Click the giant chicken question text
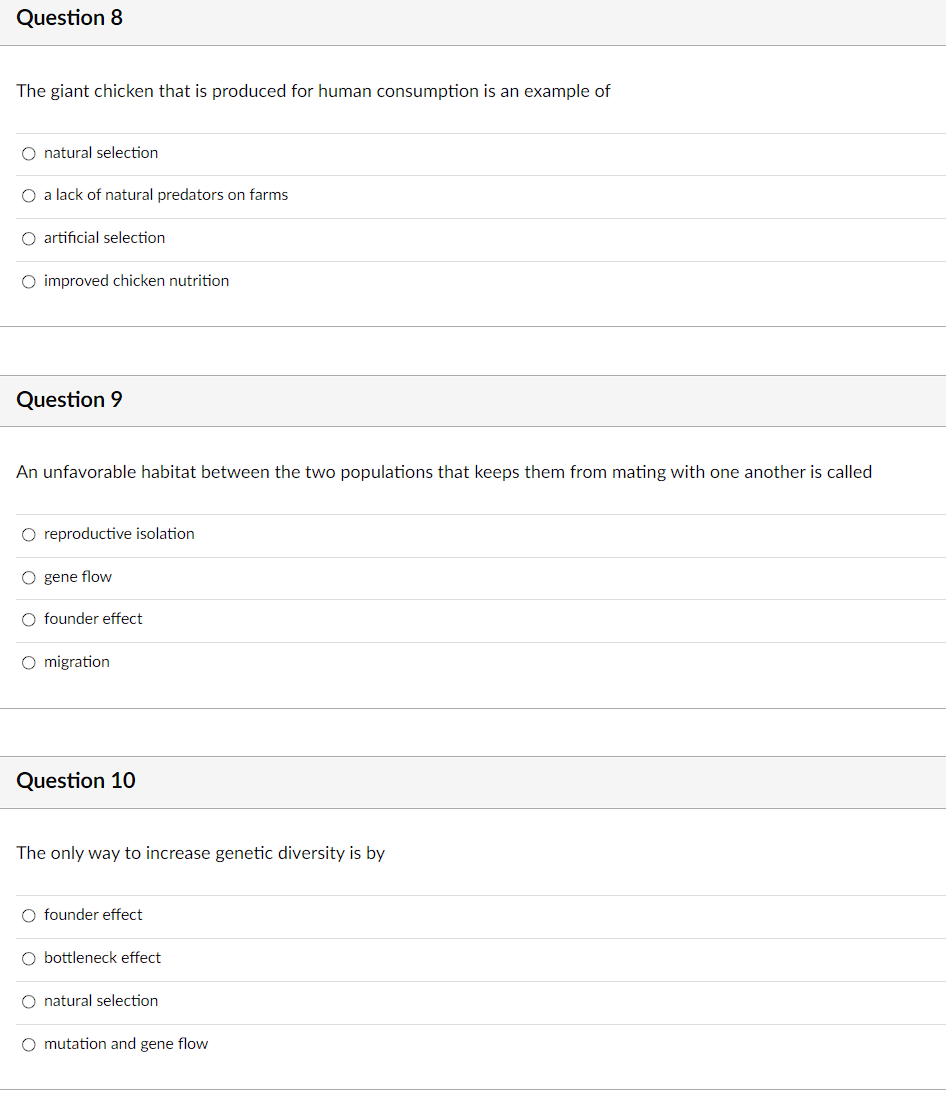Viewport: 946px width, 1094px height. [x=313, y=91]
